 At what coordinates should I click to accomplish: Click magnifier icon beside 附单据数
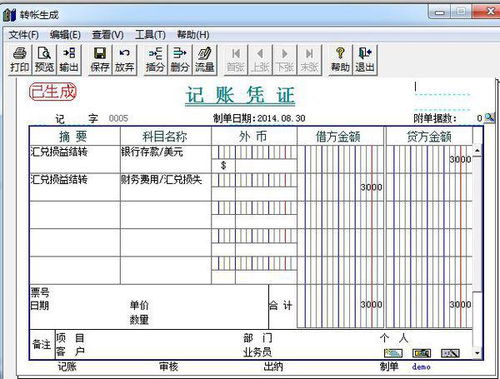coord(489,118)
